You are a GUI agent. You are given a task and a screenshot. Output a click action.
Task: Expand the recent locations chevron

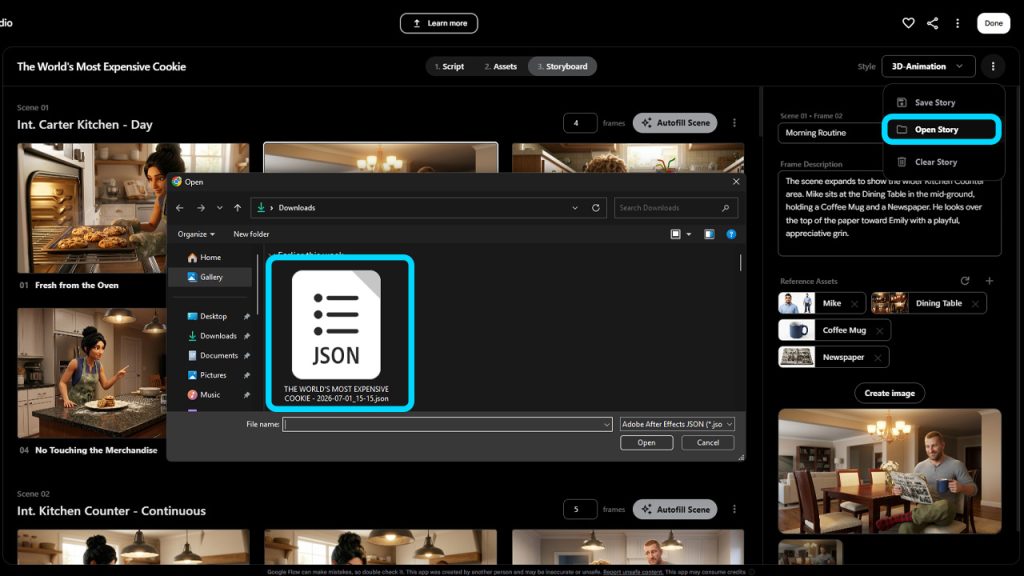[219, 208]
